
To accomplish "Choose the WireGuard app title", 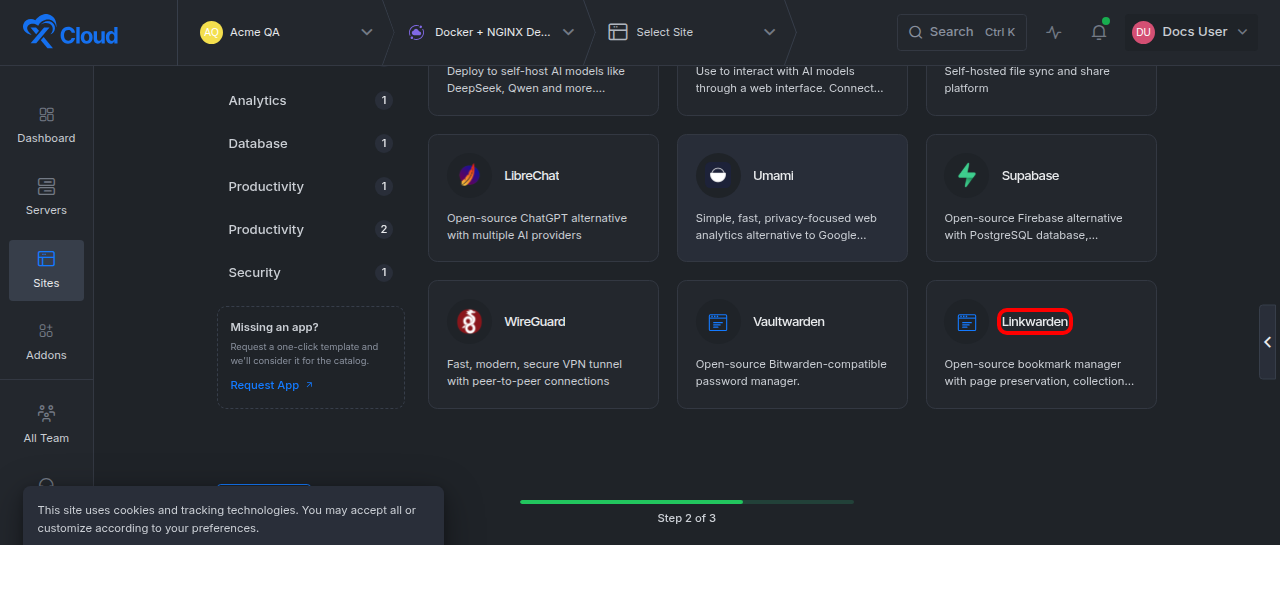I will [535, 322].
